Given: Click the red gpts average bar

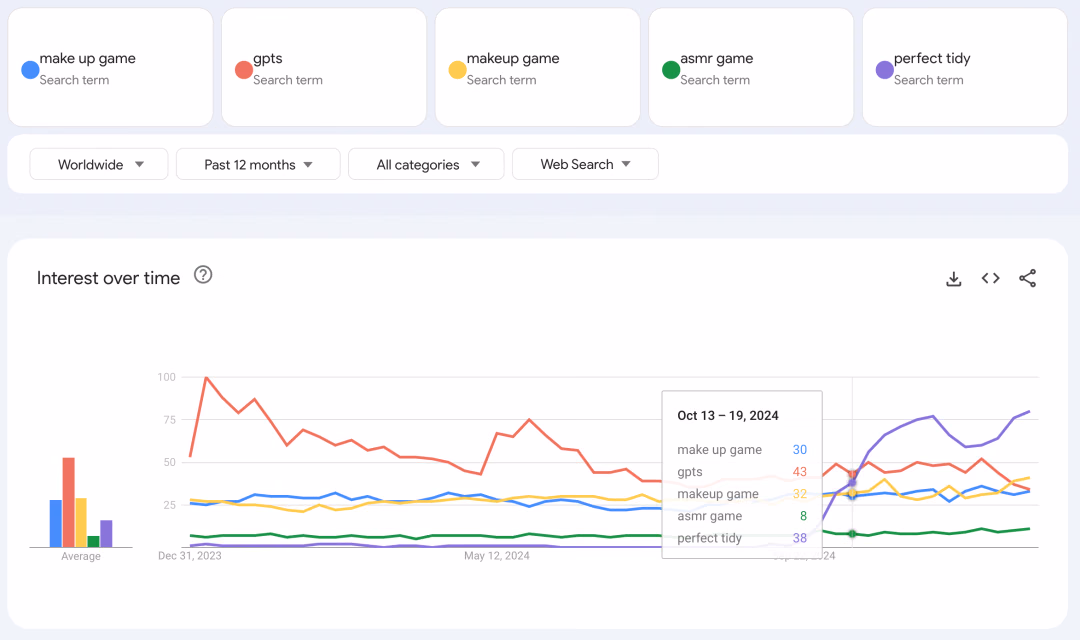Looking at the screenshot, I should click(68, 502).
